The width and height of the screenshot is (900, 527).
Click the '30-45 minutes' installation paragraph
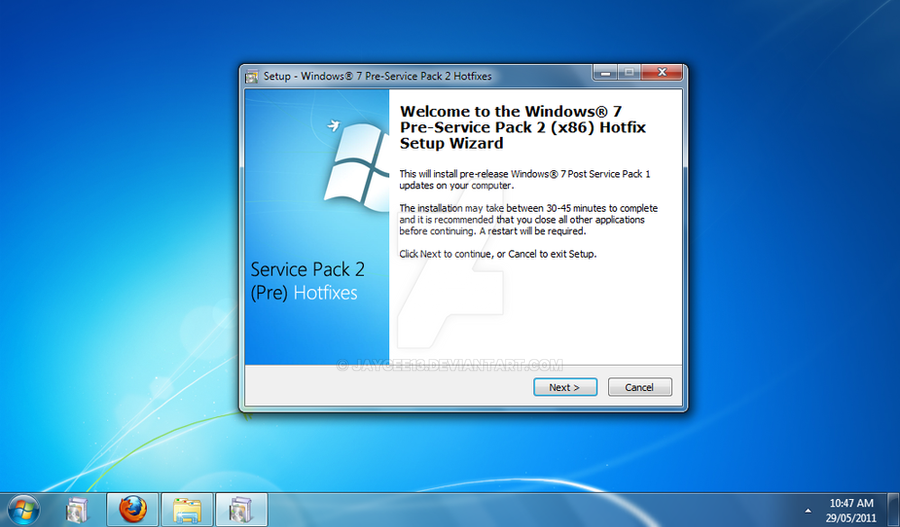[x=529, y=219]
